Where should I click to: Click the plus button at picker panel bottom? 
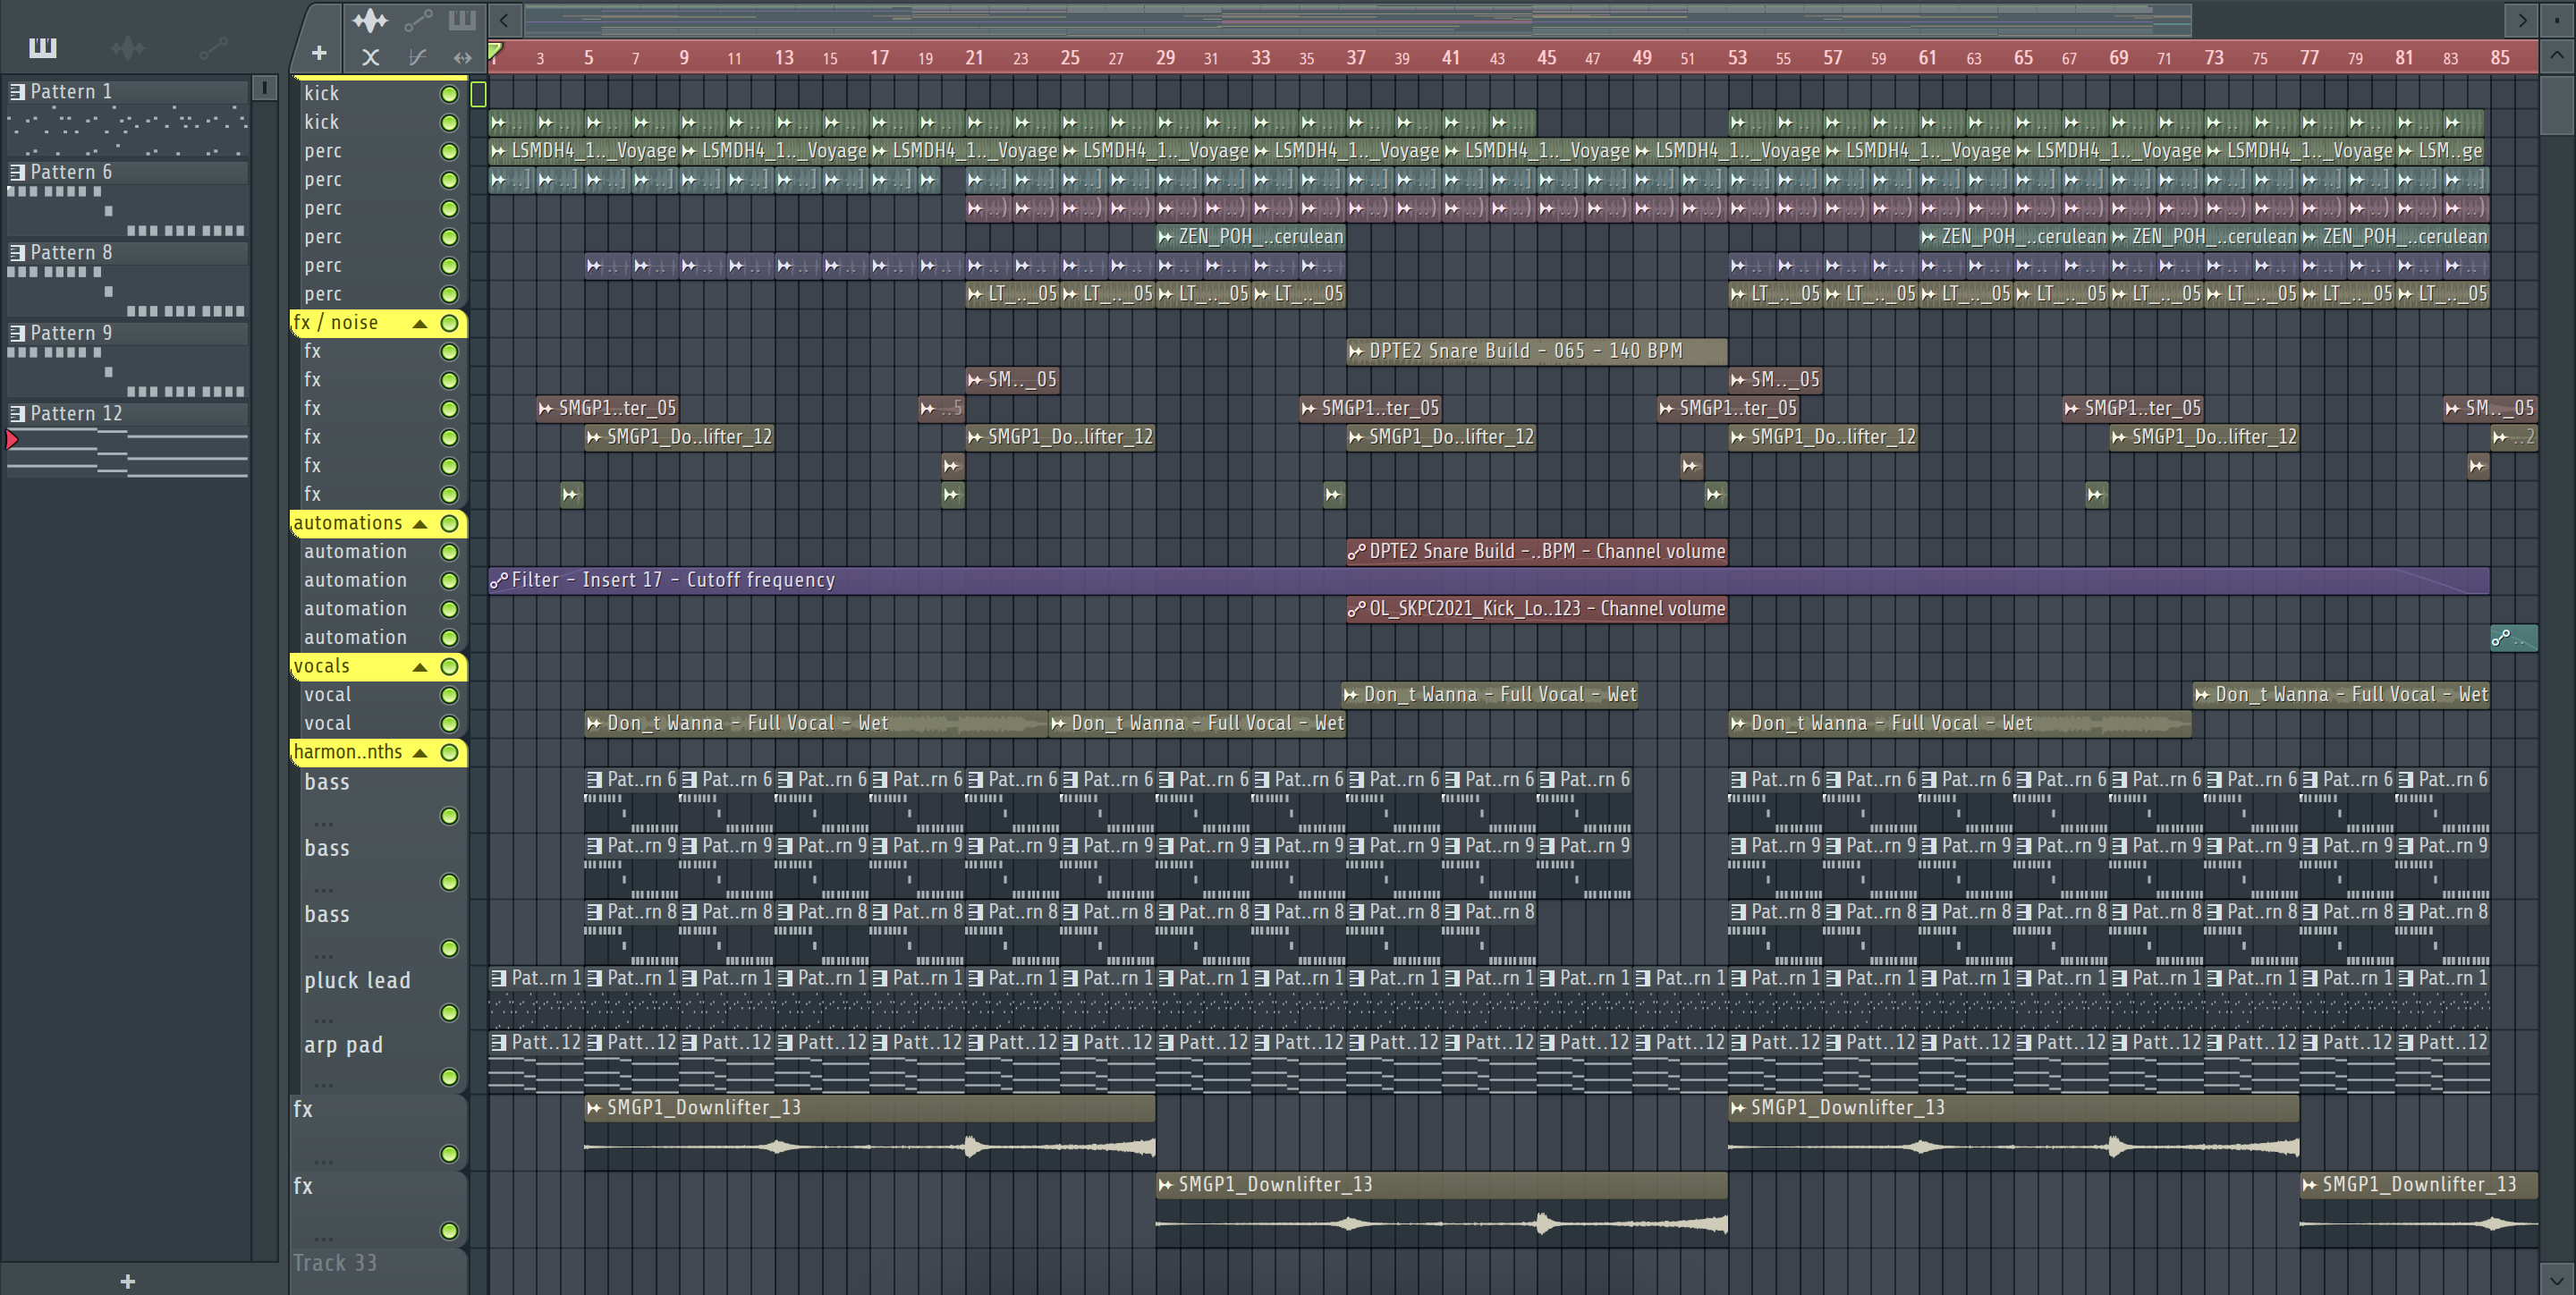click(x=127, y=1281)
